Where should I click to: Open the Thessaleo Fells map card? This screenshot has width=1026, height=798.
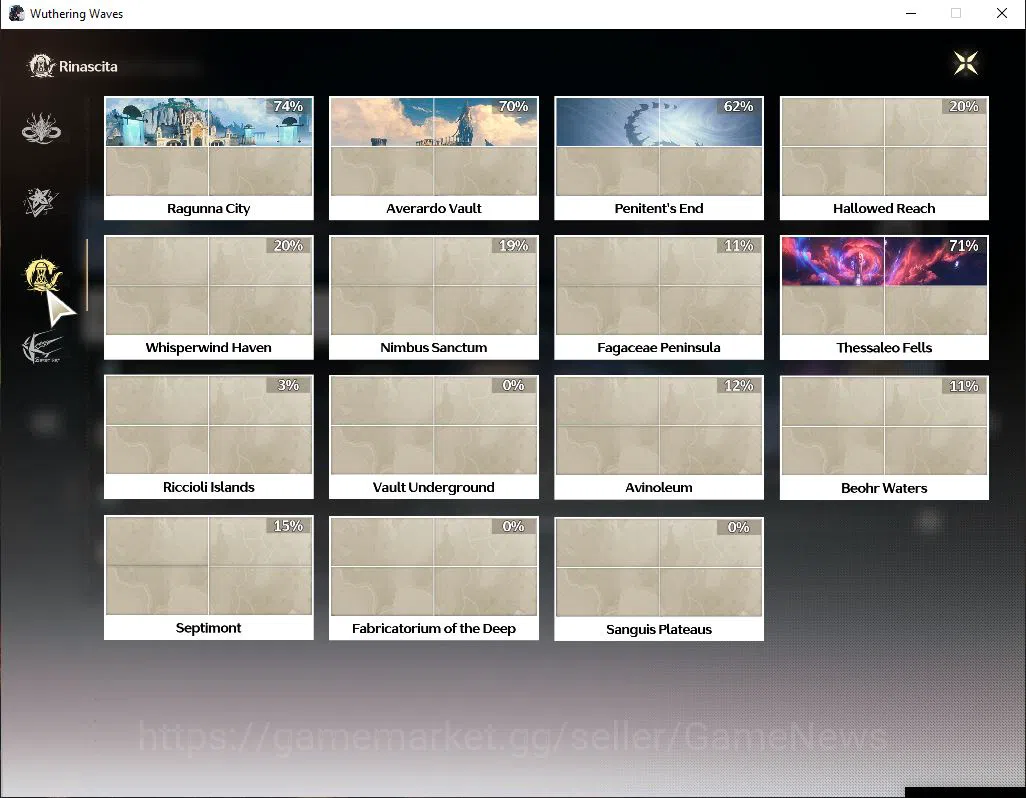884,297
